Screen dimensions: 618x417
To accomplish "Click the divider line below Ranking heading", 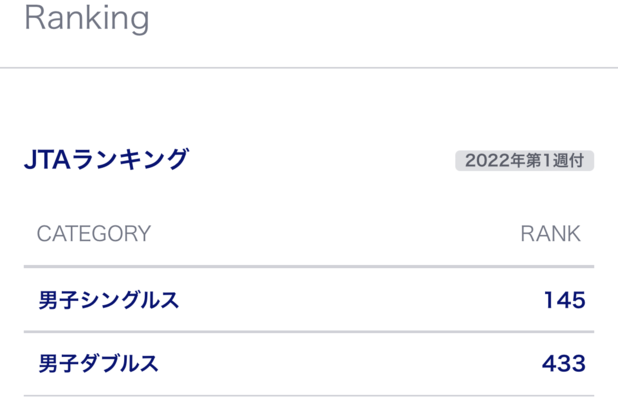I will click(x=309, y=68).
